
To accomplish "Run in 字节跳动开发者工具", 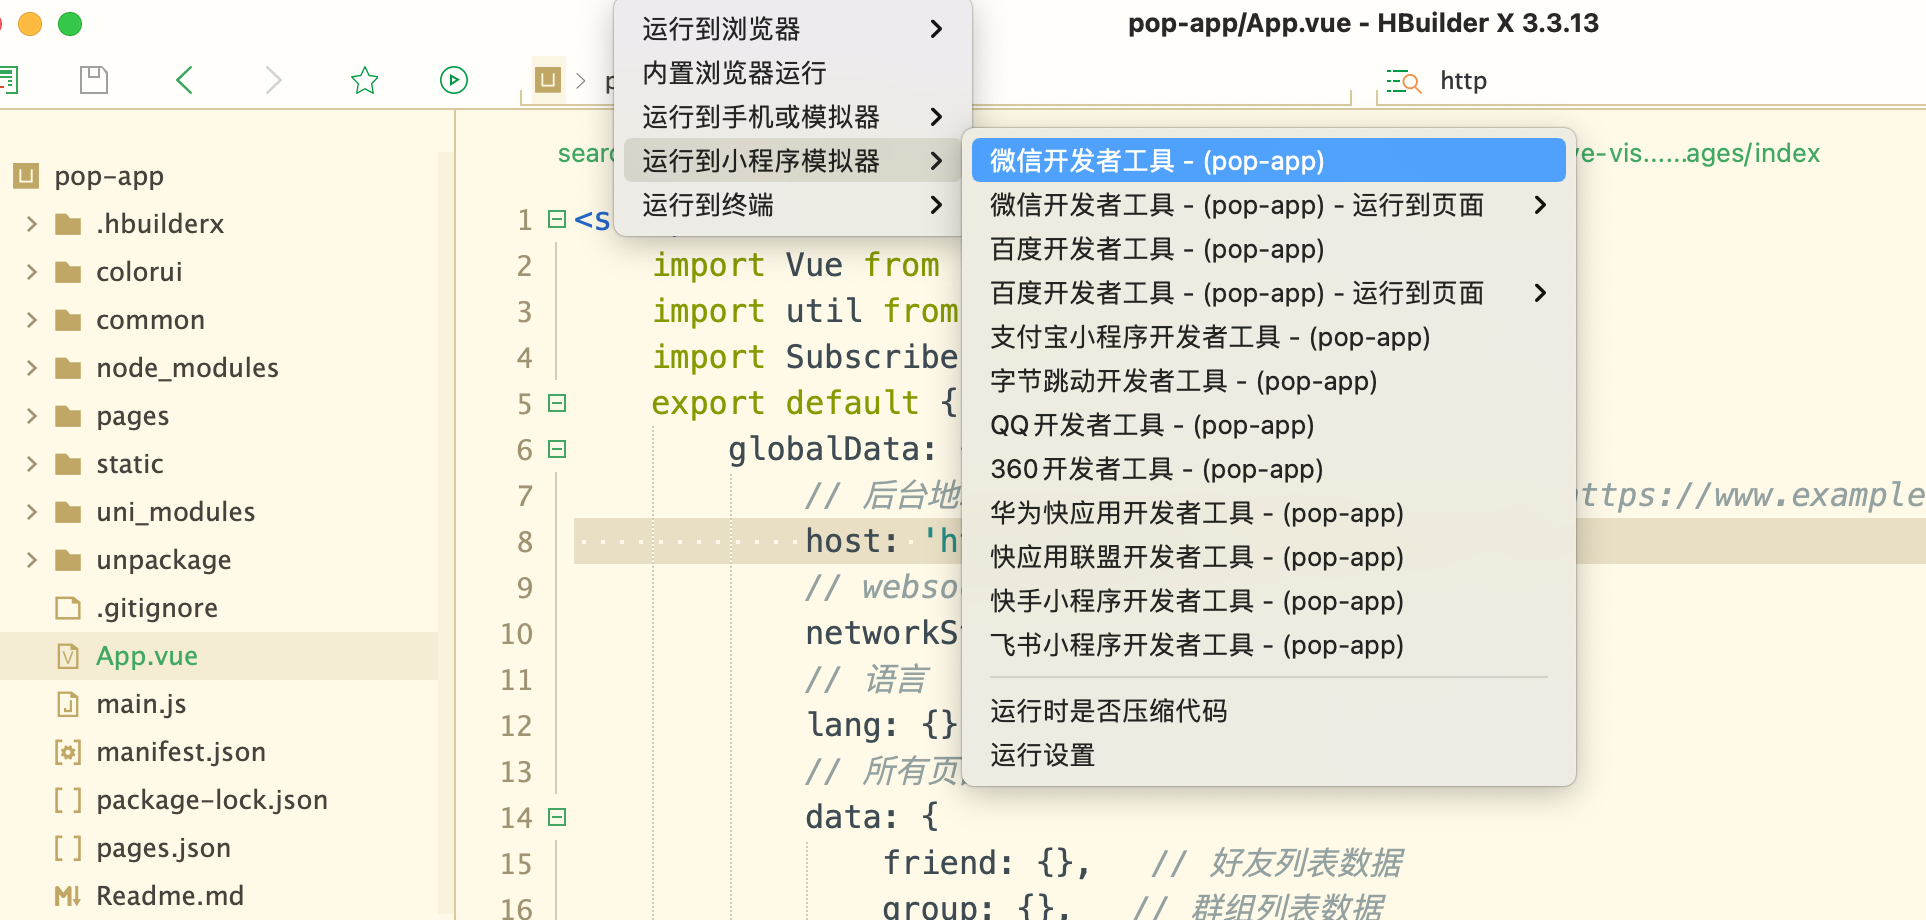I will click(1268, 381).
